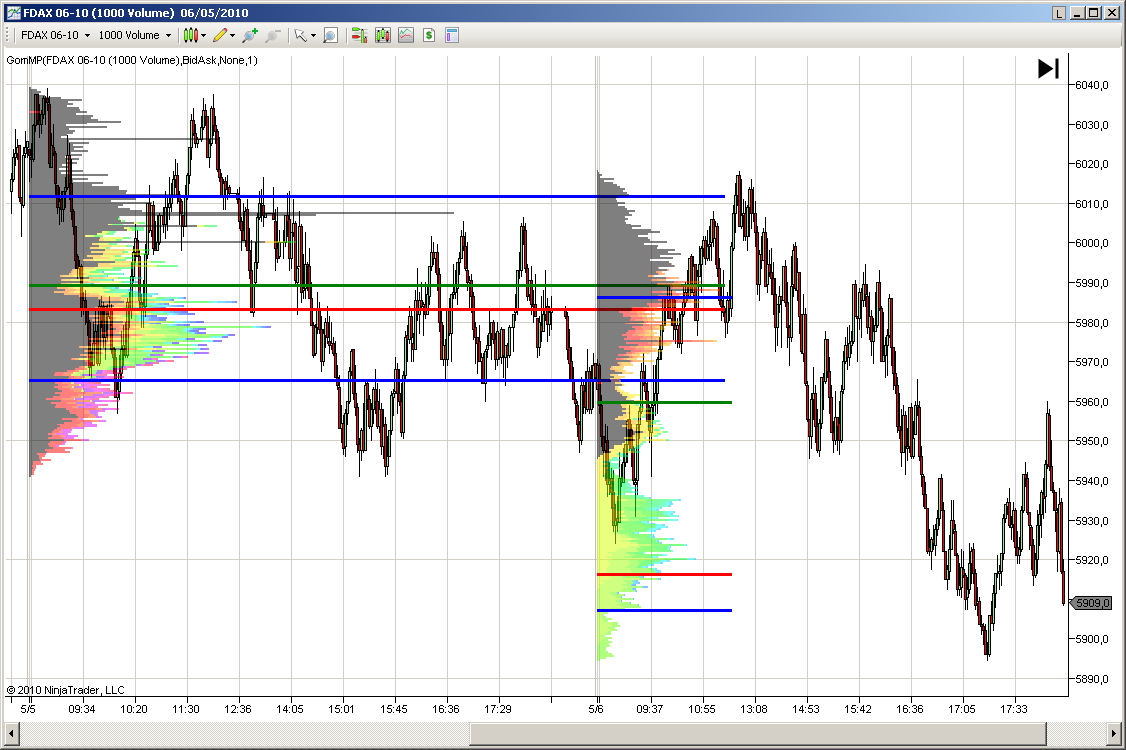Open the 1000 Volume interval dropdown
Viewport: 1126px width, 750px height.
134,35
